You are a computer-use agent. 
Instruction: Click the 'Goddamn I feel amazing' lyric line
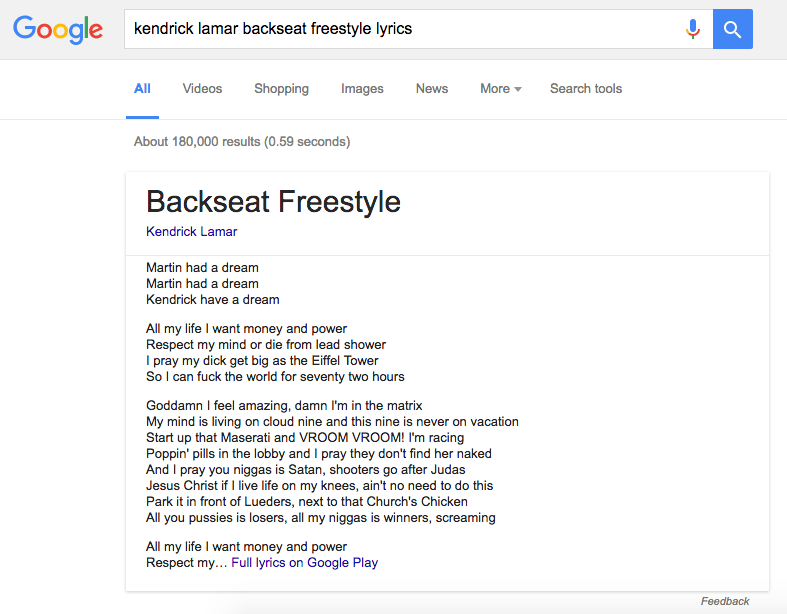[284, 406]
